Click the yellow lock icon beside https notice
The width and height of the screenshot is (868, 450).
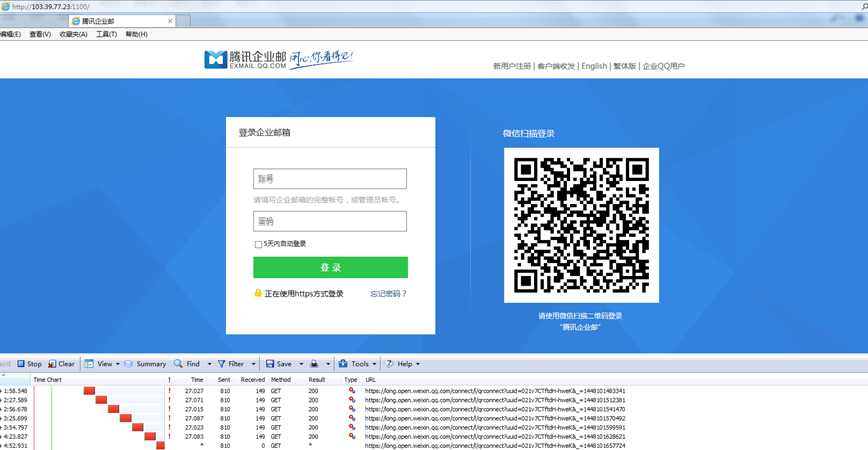[257, 293]
